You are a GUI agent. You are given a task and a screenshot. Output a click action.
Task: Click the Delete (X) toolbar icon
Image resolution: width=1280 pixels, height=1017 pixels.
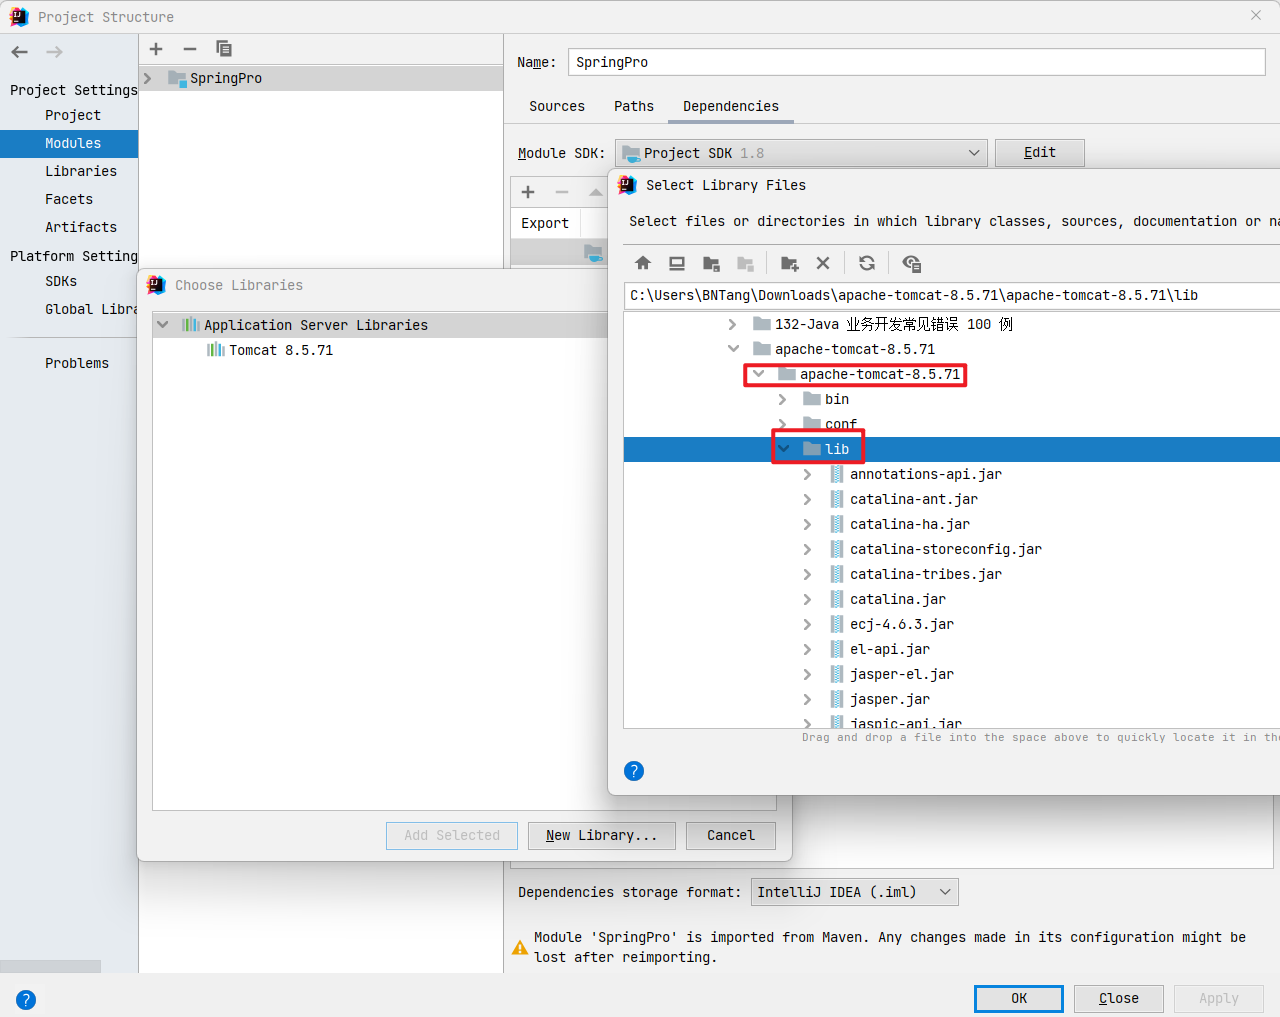823,263
